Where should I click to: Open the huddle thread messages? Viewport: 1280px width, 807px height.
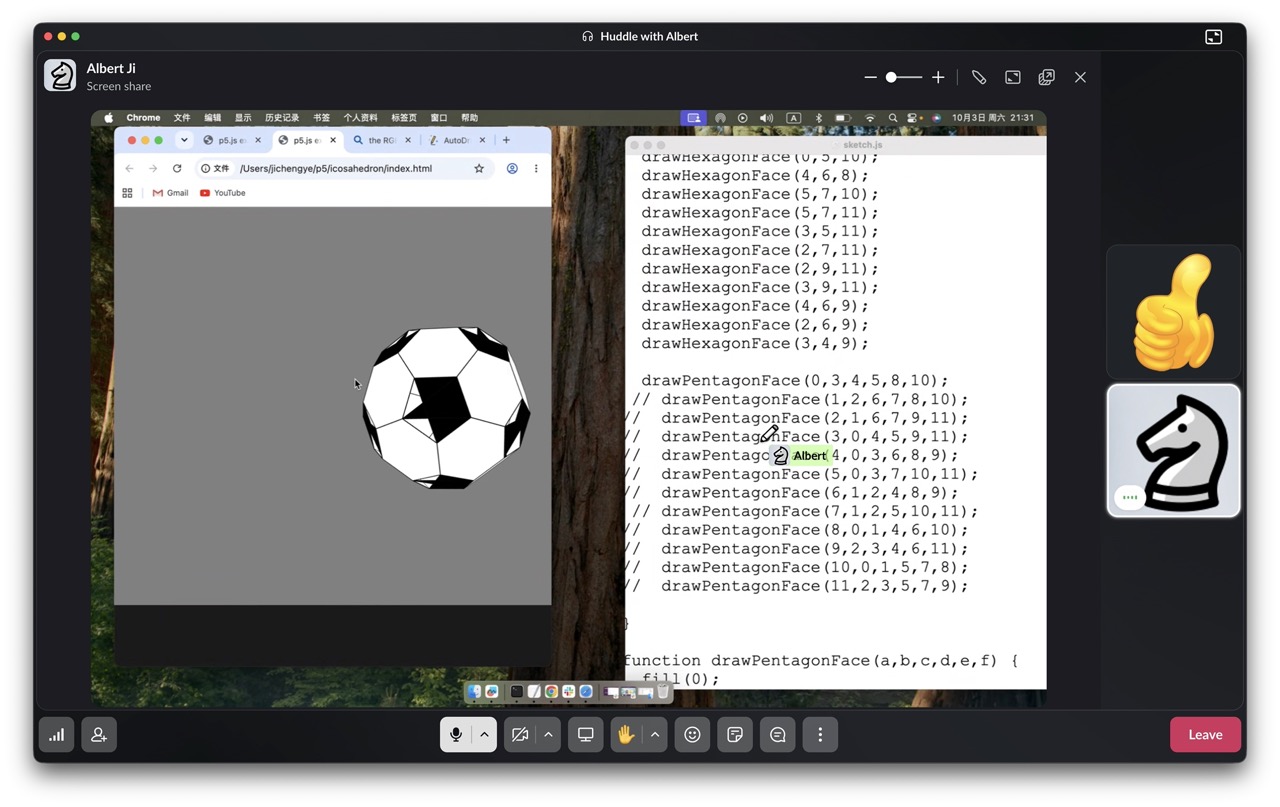778,735
